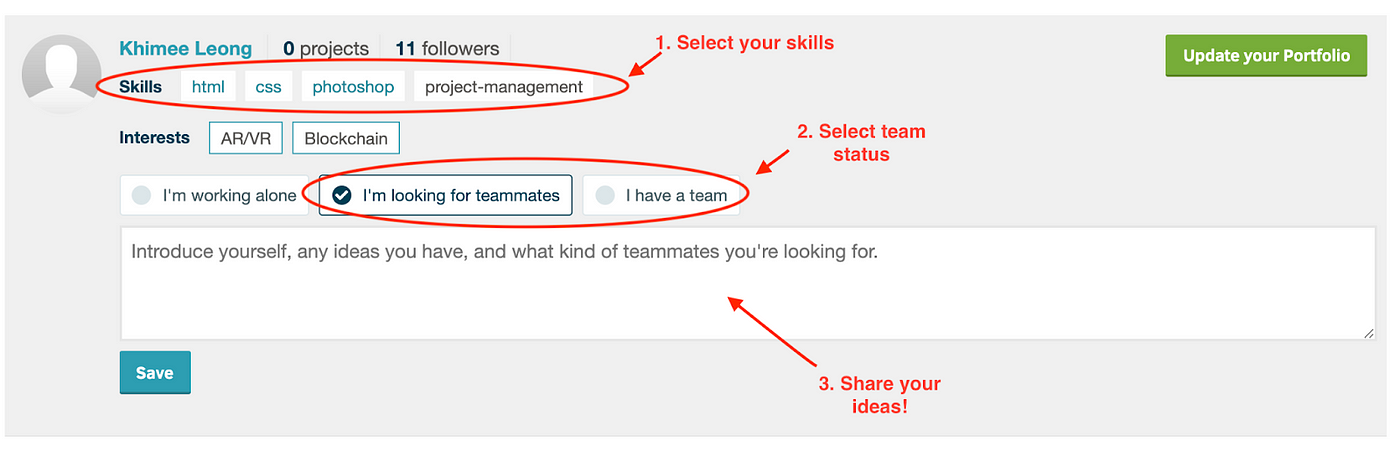Click the empty radio circle beside I have a team
The width and height of the screenshot is (1400, 452).
(605, 195)
